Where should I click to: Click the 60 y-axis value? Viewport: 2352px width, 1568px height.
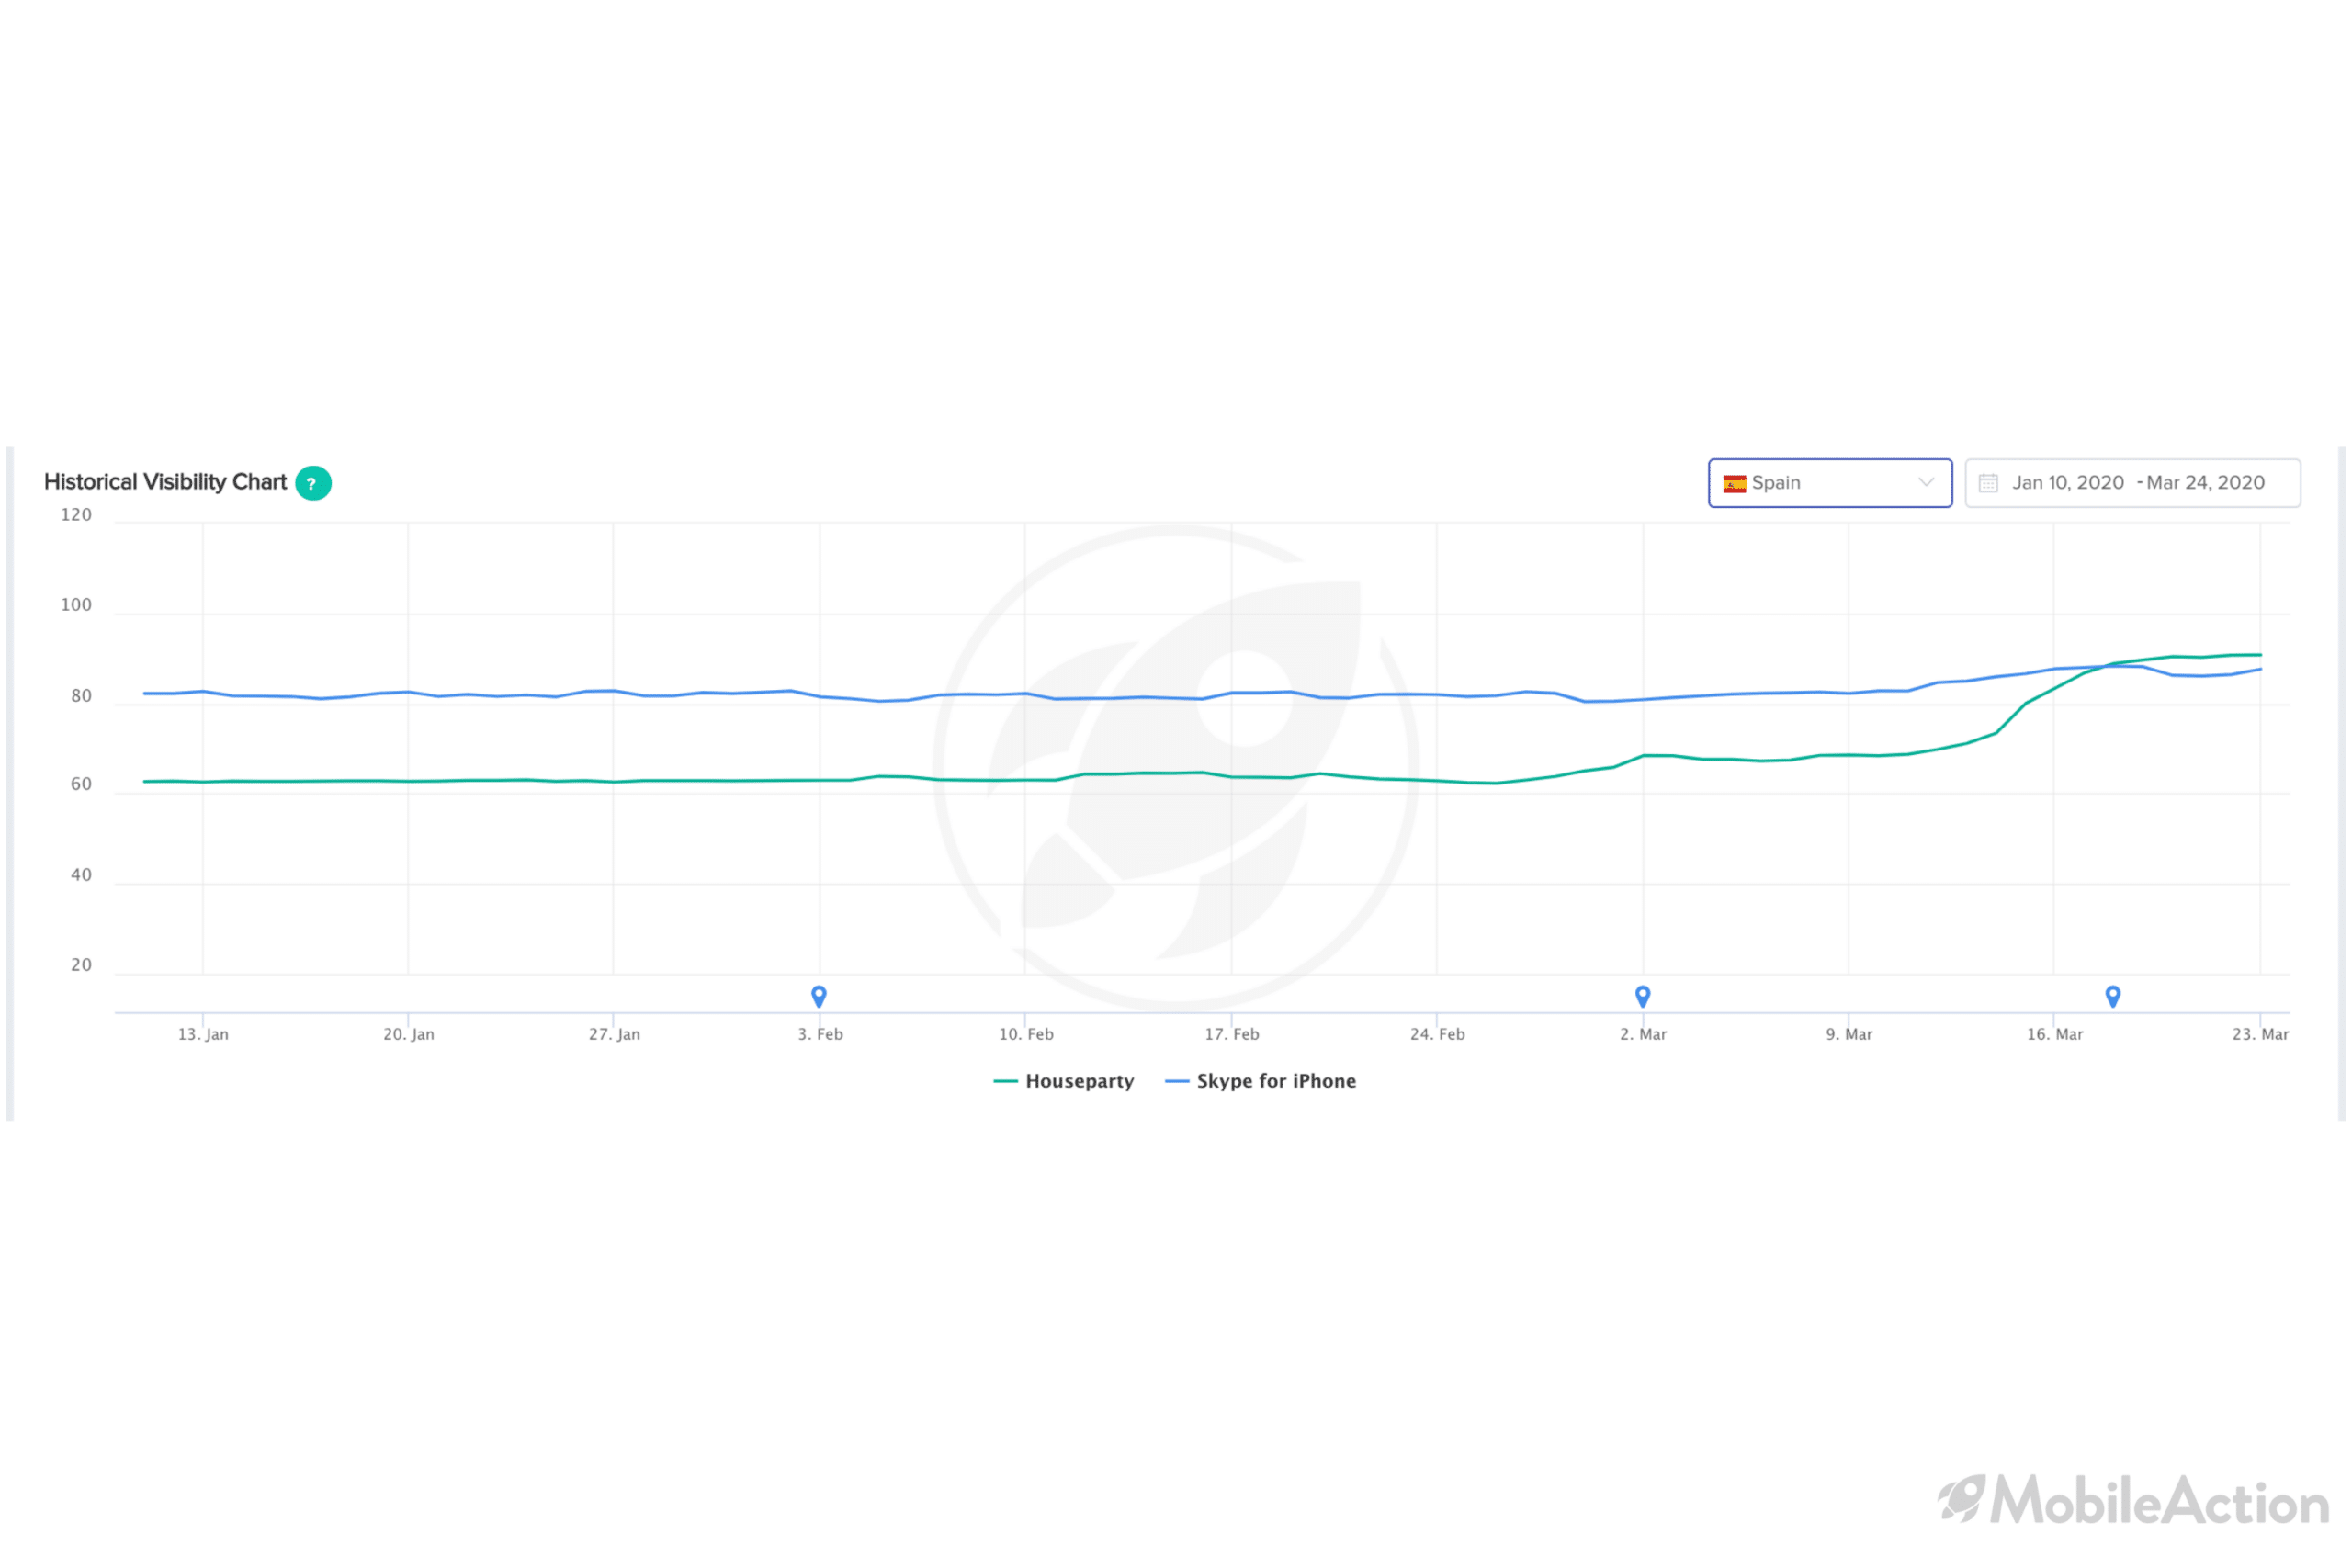click(81, 784)
